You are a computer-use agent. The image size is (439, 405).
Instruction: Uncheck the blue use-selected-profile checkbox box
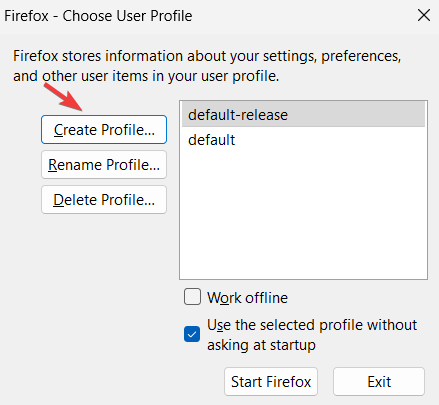coord(192,334)
